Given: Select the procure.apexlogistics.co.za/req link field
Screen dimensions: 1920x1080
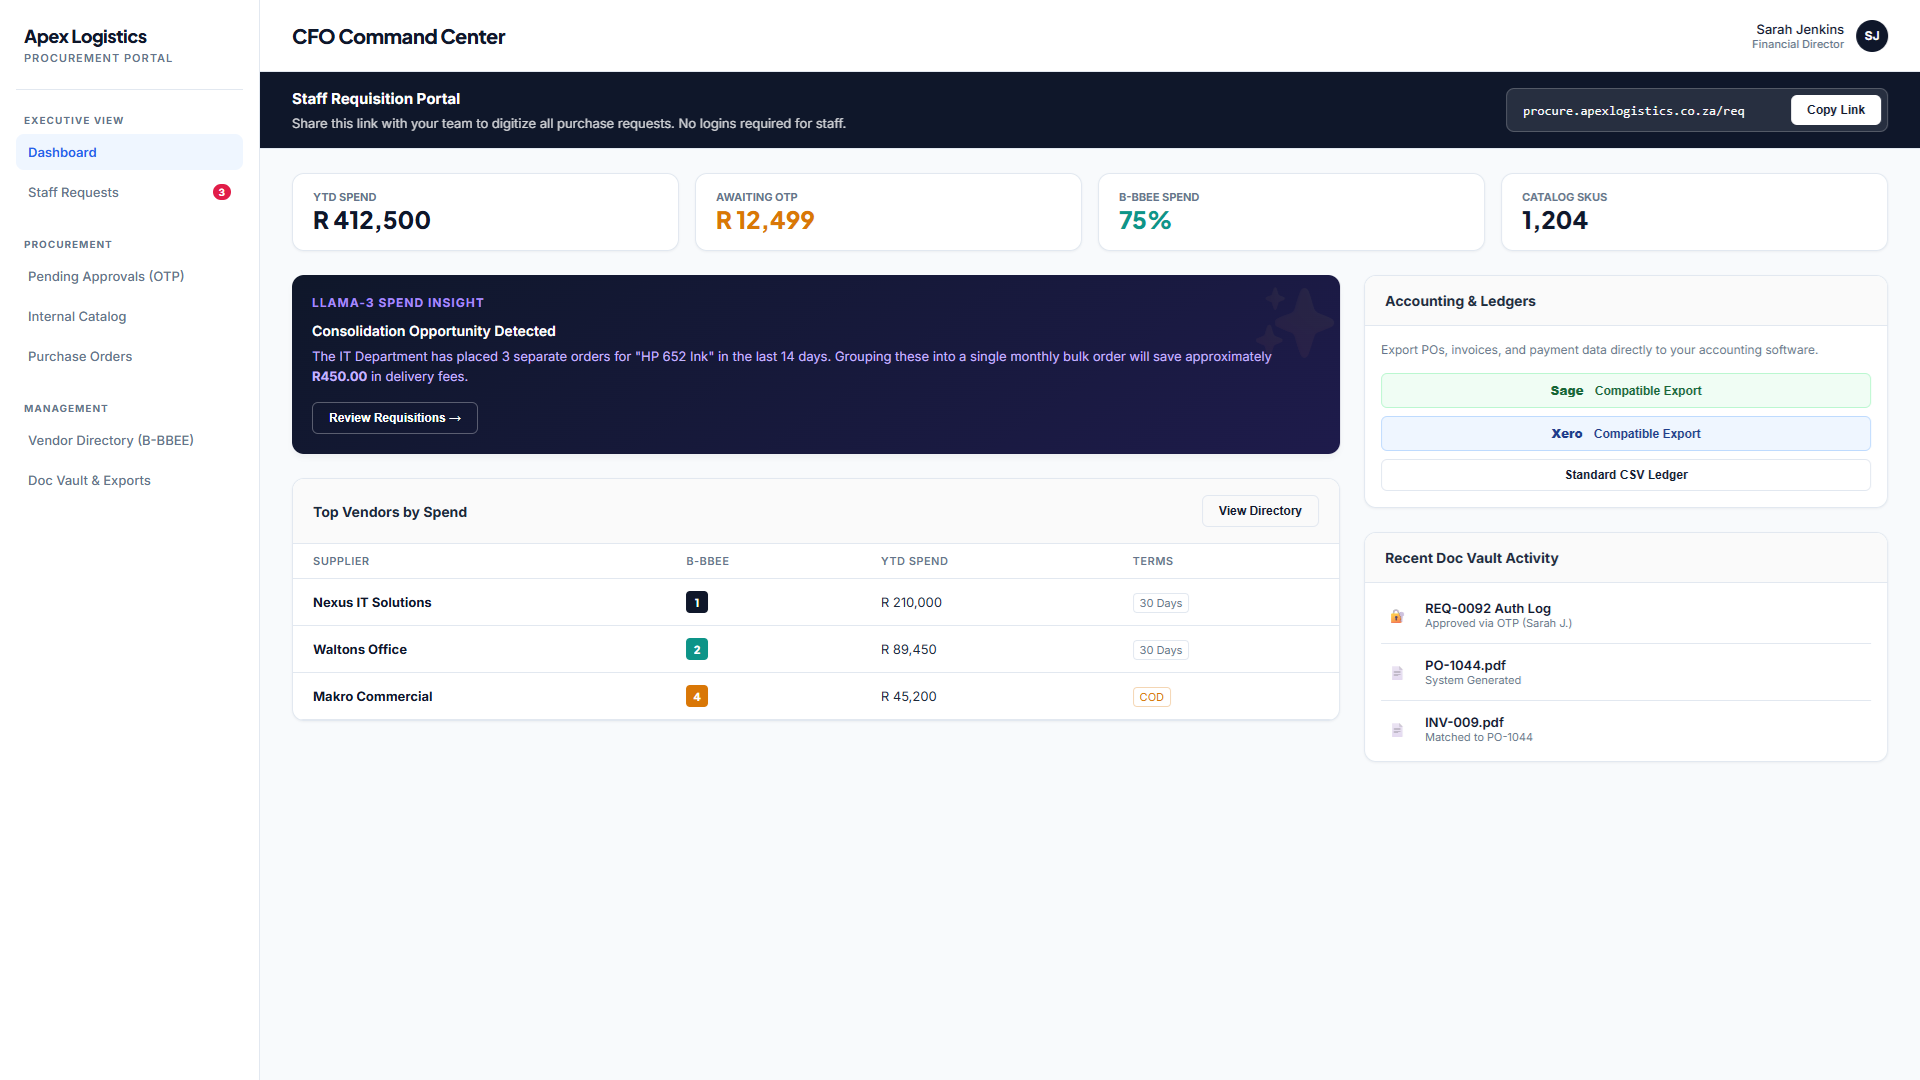Looking at the screenshot, I should coord(1633,110).
